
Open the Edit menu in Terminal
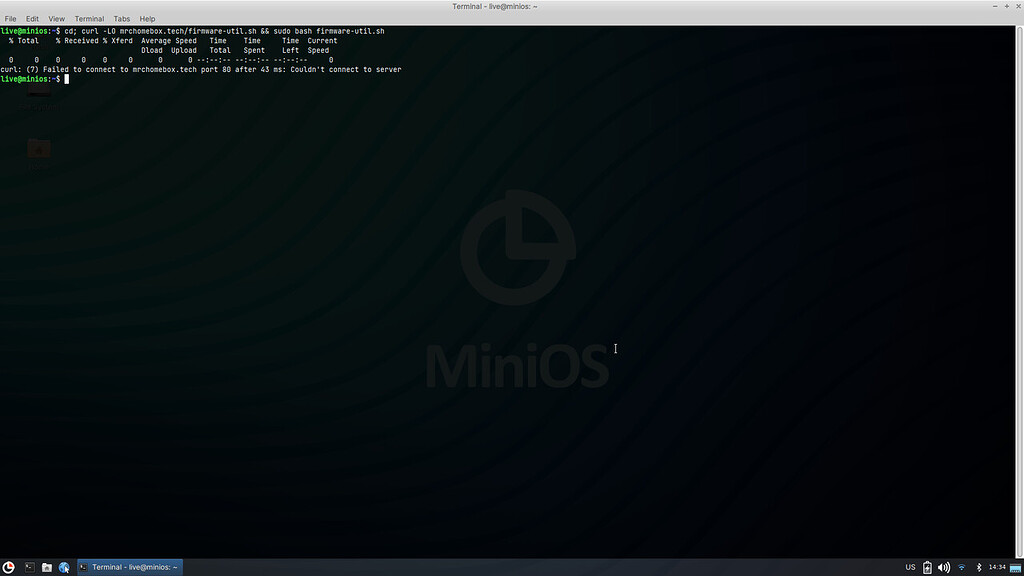(x=32, y=18)
